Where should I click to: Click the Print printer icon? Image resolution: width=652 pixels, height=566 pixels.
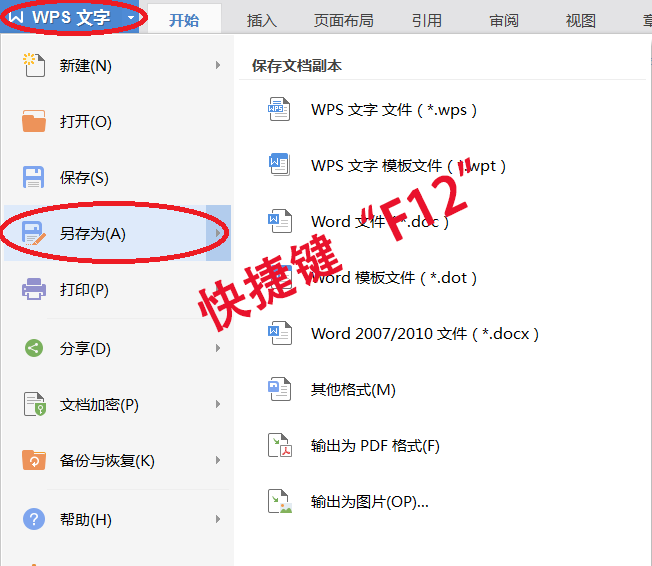34,289
